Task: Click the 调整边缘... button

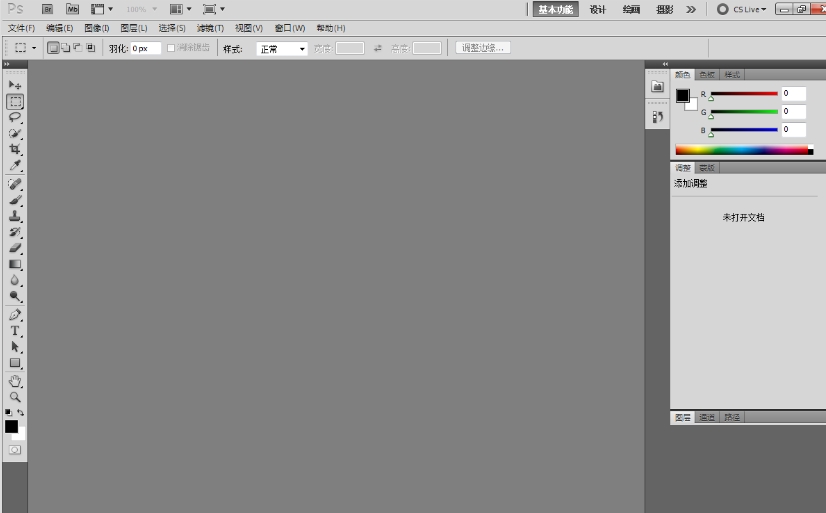Action: coord(483,48)
